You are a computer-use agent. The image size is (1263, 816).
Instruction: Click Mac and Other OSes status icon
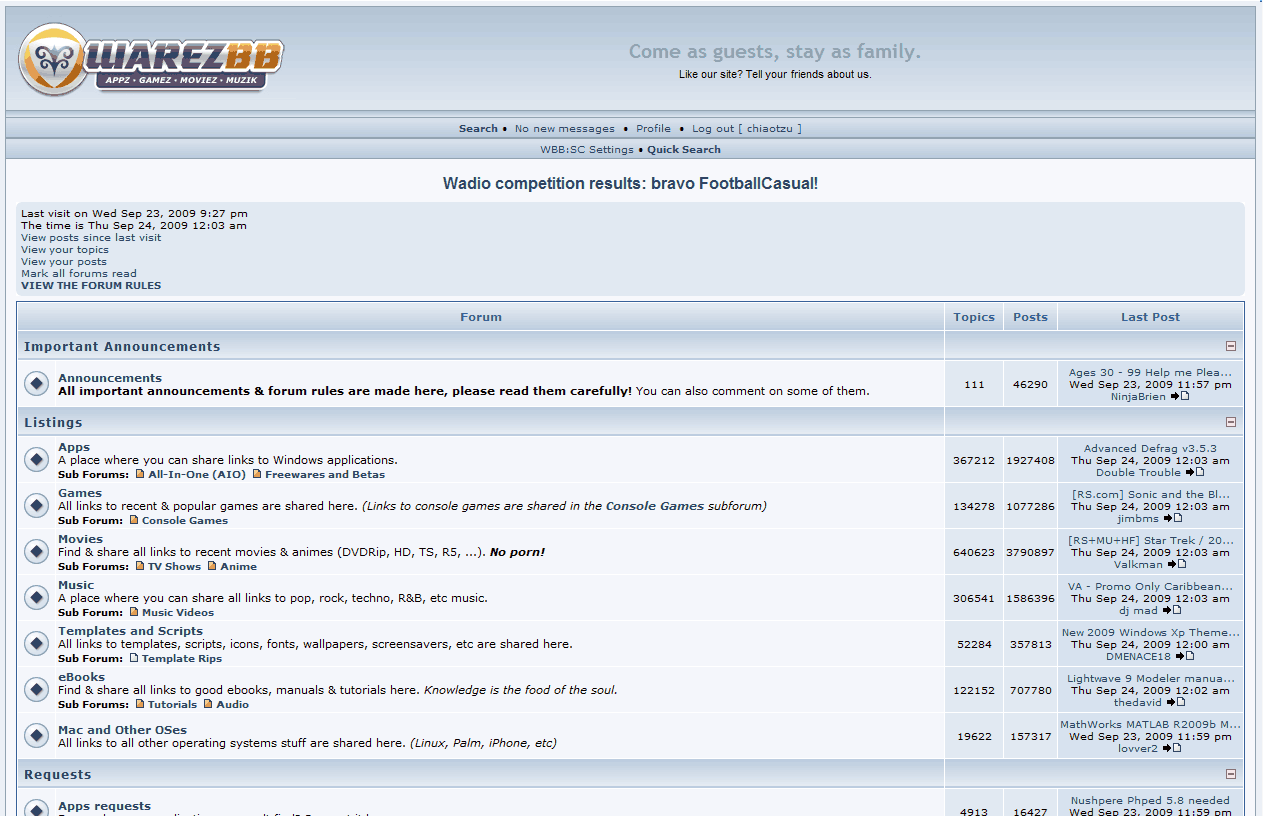click(x=36, y=736)
